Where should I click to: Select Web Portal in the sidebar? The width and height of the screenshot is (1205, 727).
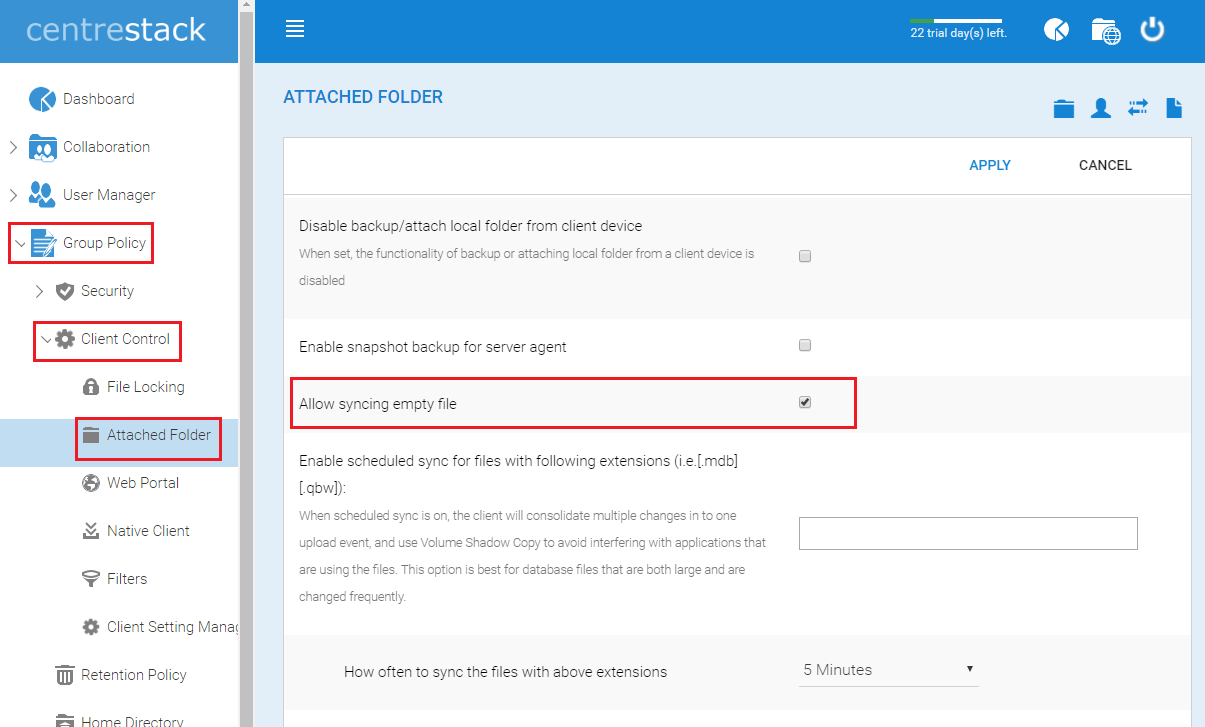tap(143, 483)
